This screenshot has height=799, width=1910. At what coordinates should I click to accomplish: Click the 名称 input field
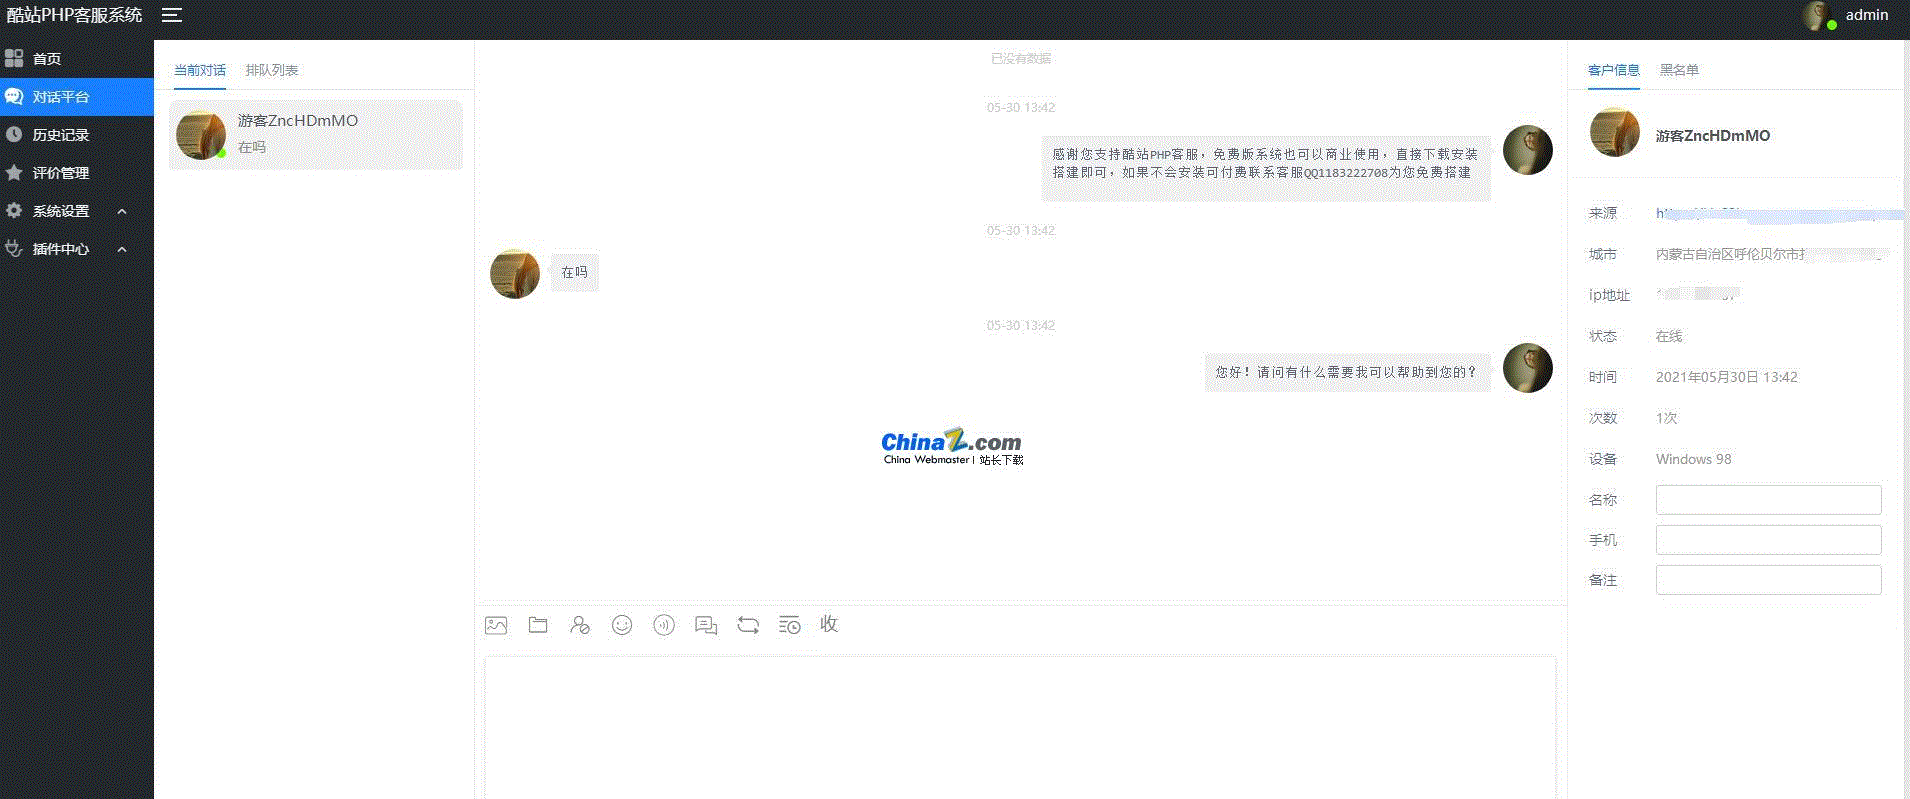pyautogui.click(x=1768, y=500)
